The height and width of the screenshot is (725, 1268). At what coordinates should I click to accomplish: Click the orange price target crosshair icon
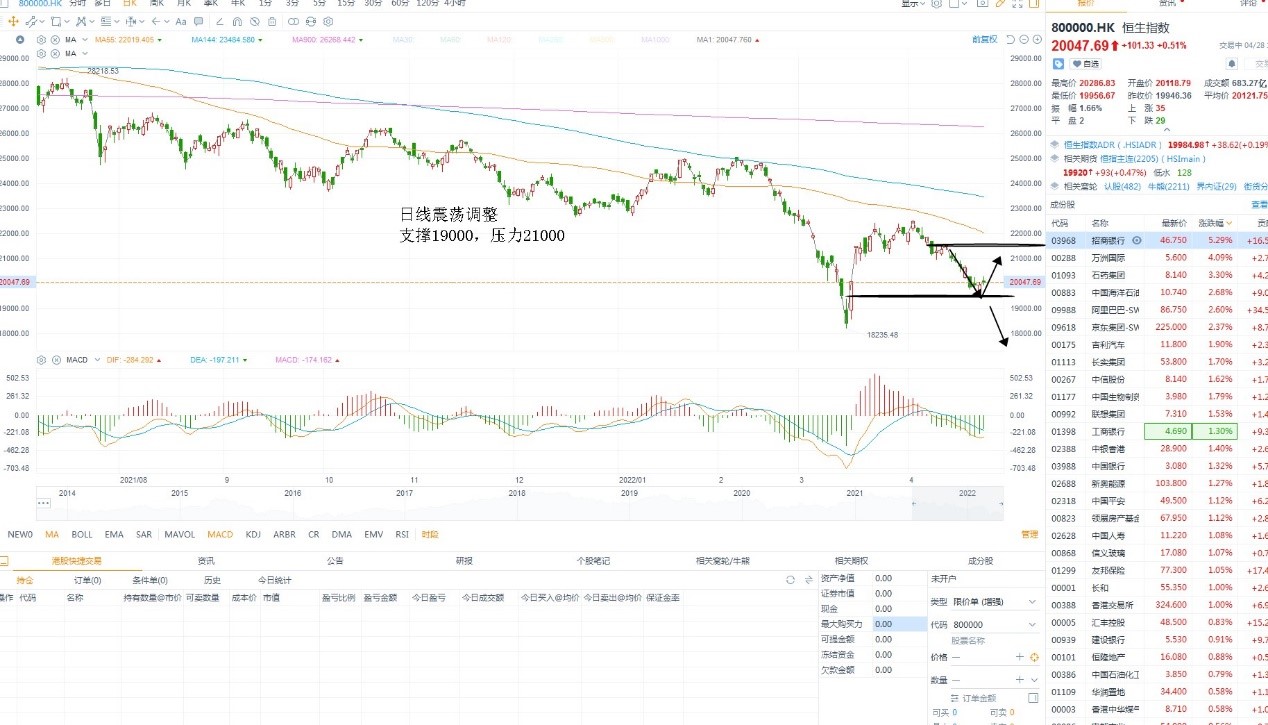coord(1034,657)
